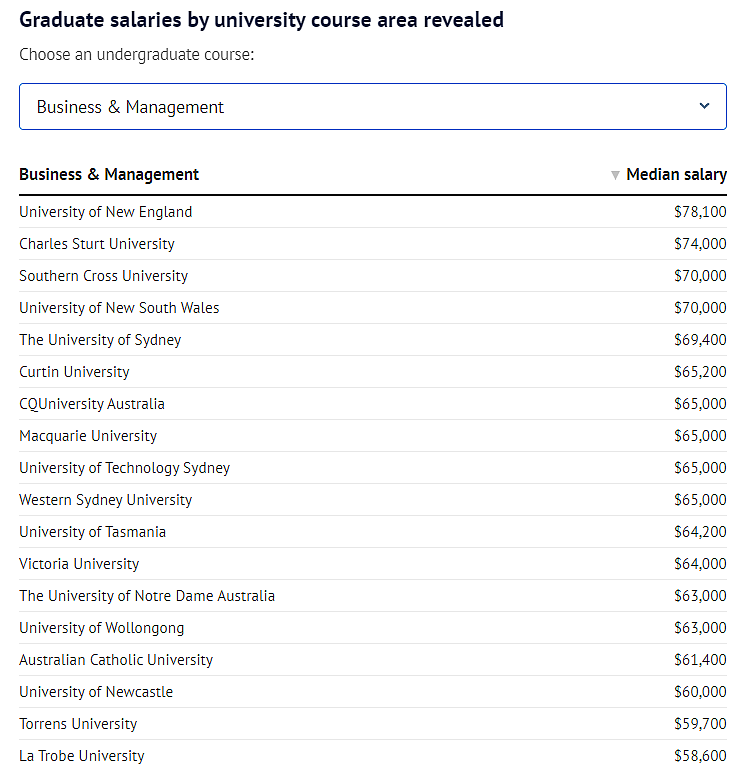Select Curtin University row

tap(373, 372)
